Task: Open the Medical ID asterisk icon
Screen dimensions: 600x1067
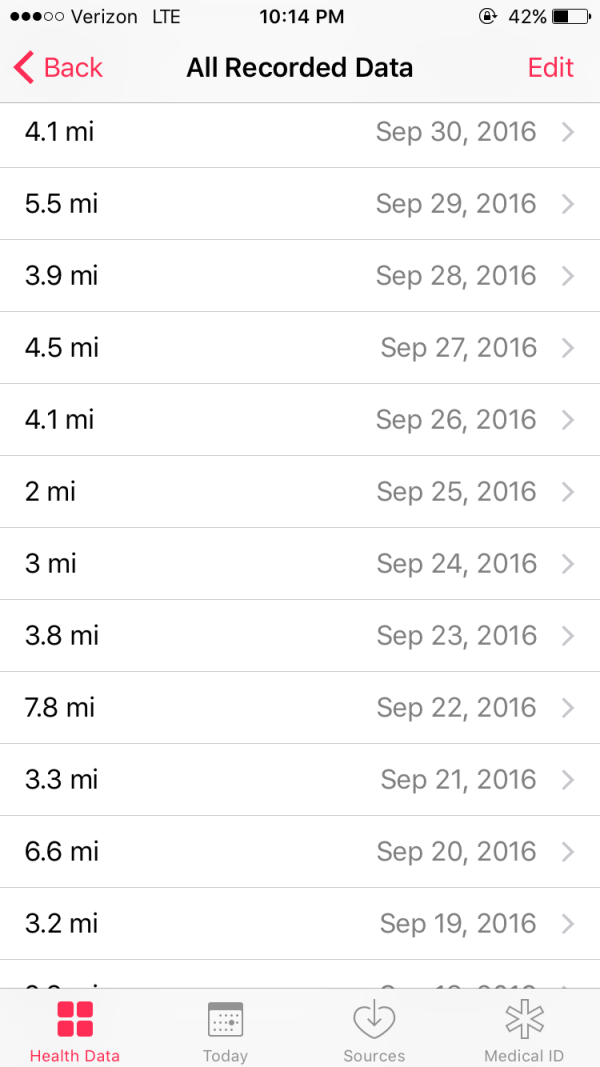Action: [x=524, y=1019]
